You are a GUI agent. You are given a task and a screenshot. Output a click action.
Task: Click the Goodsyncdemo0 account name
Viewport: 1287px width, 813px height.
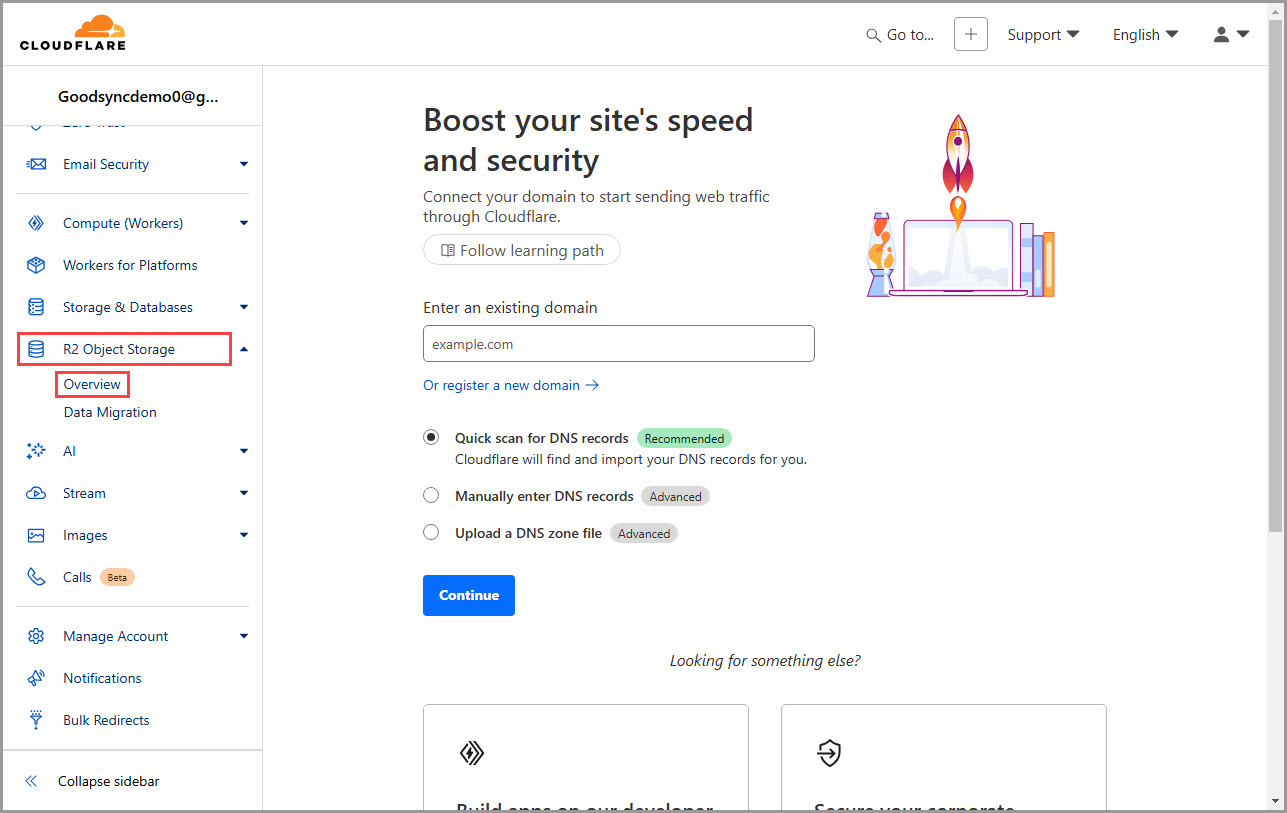[138, 97]
